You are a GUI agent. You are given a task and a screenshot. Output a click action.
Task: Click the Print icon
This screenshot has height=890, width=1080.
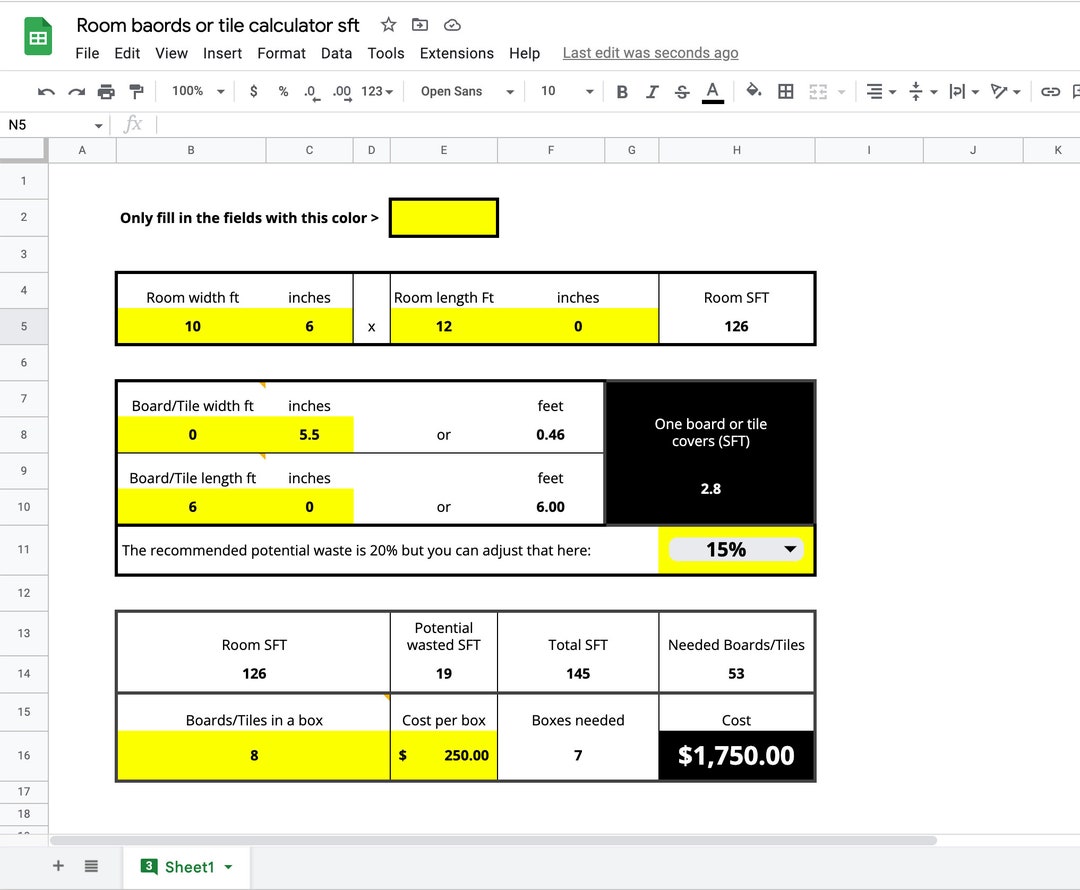(107, 91)
